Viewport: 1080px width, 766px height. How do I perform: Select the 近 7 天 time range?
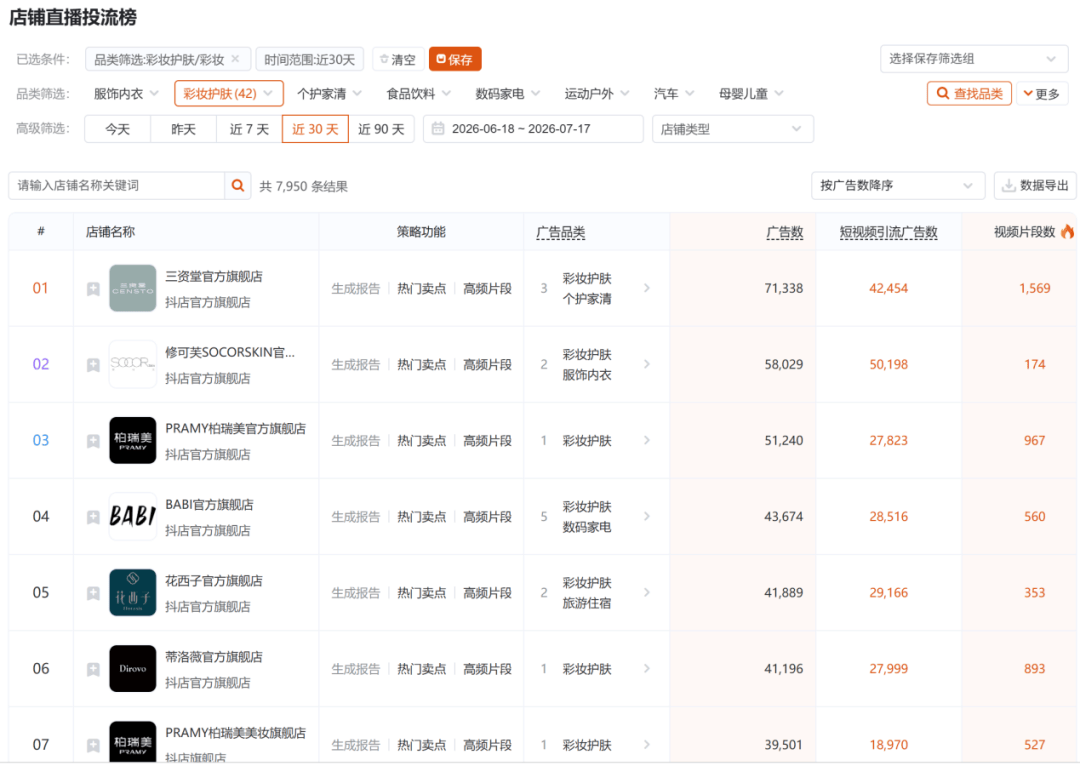pos(249,129)
